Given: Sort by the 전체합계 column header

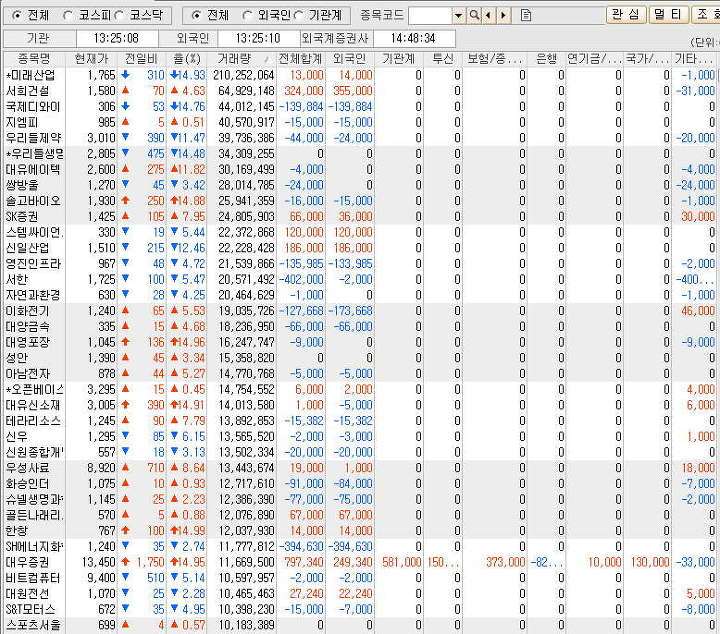Looking at the screenshot, I should (x=301, y=59).
